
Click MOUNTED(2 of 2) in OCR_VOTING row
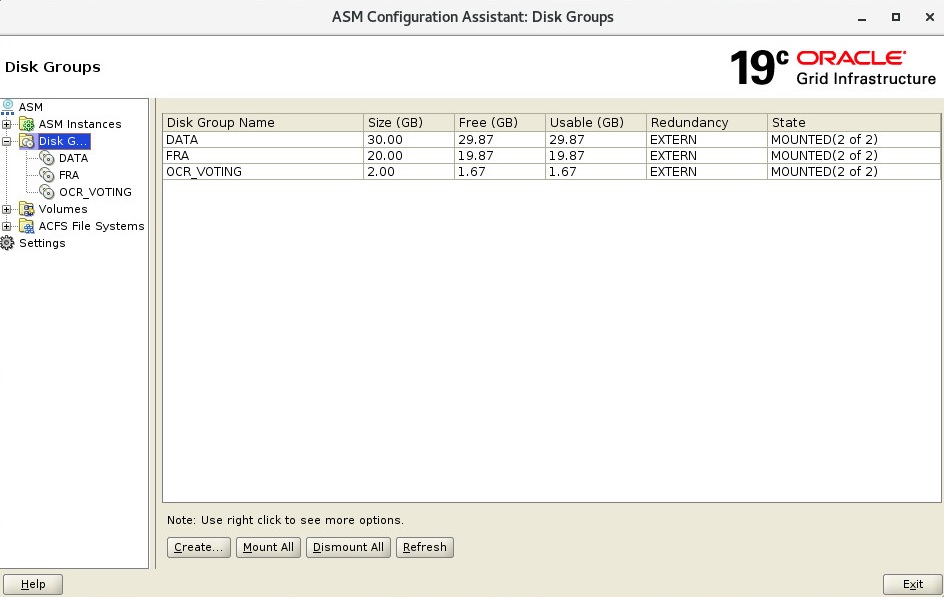854,172
